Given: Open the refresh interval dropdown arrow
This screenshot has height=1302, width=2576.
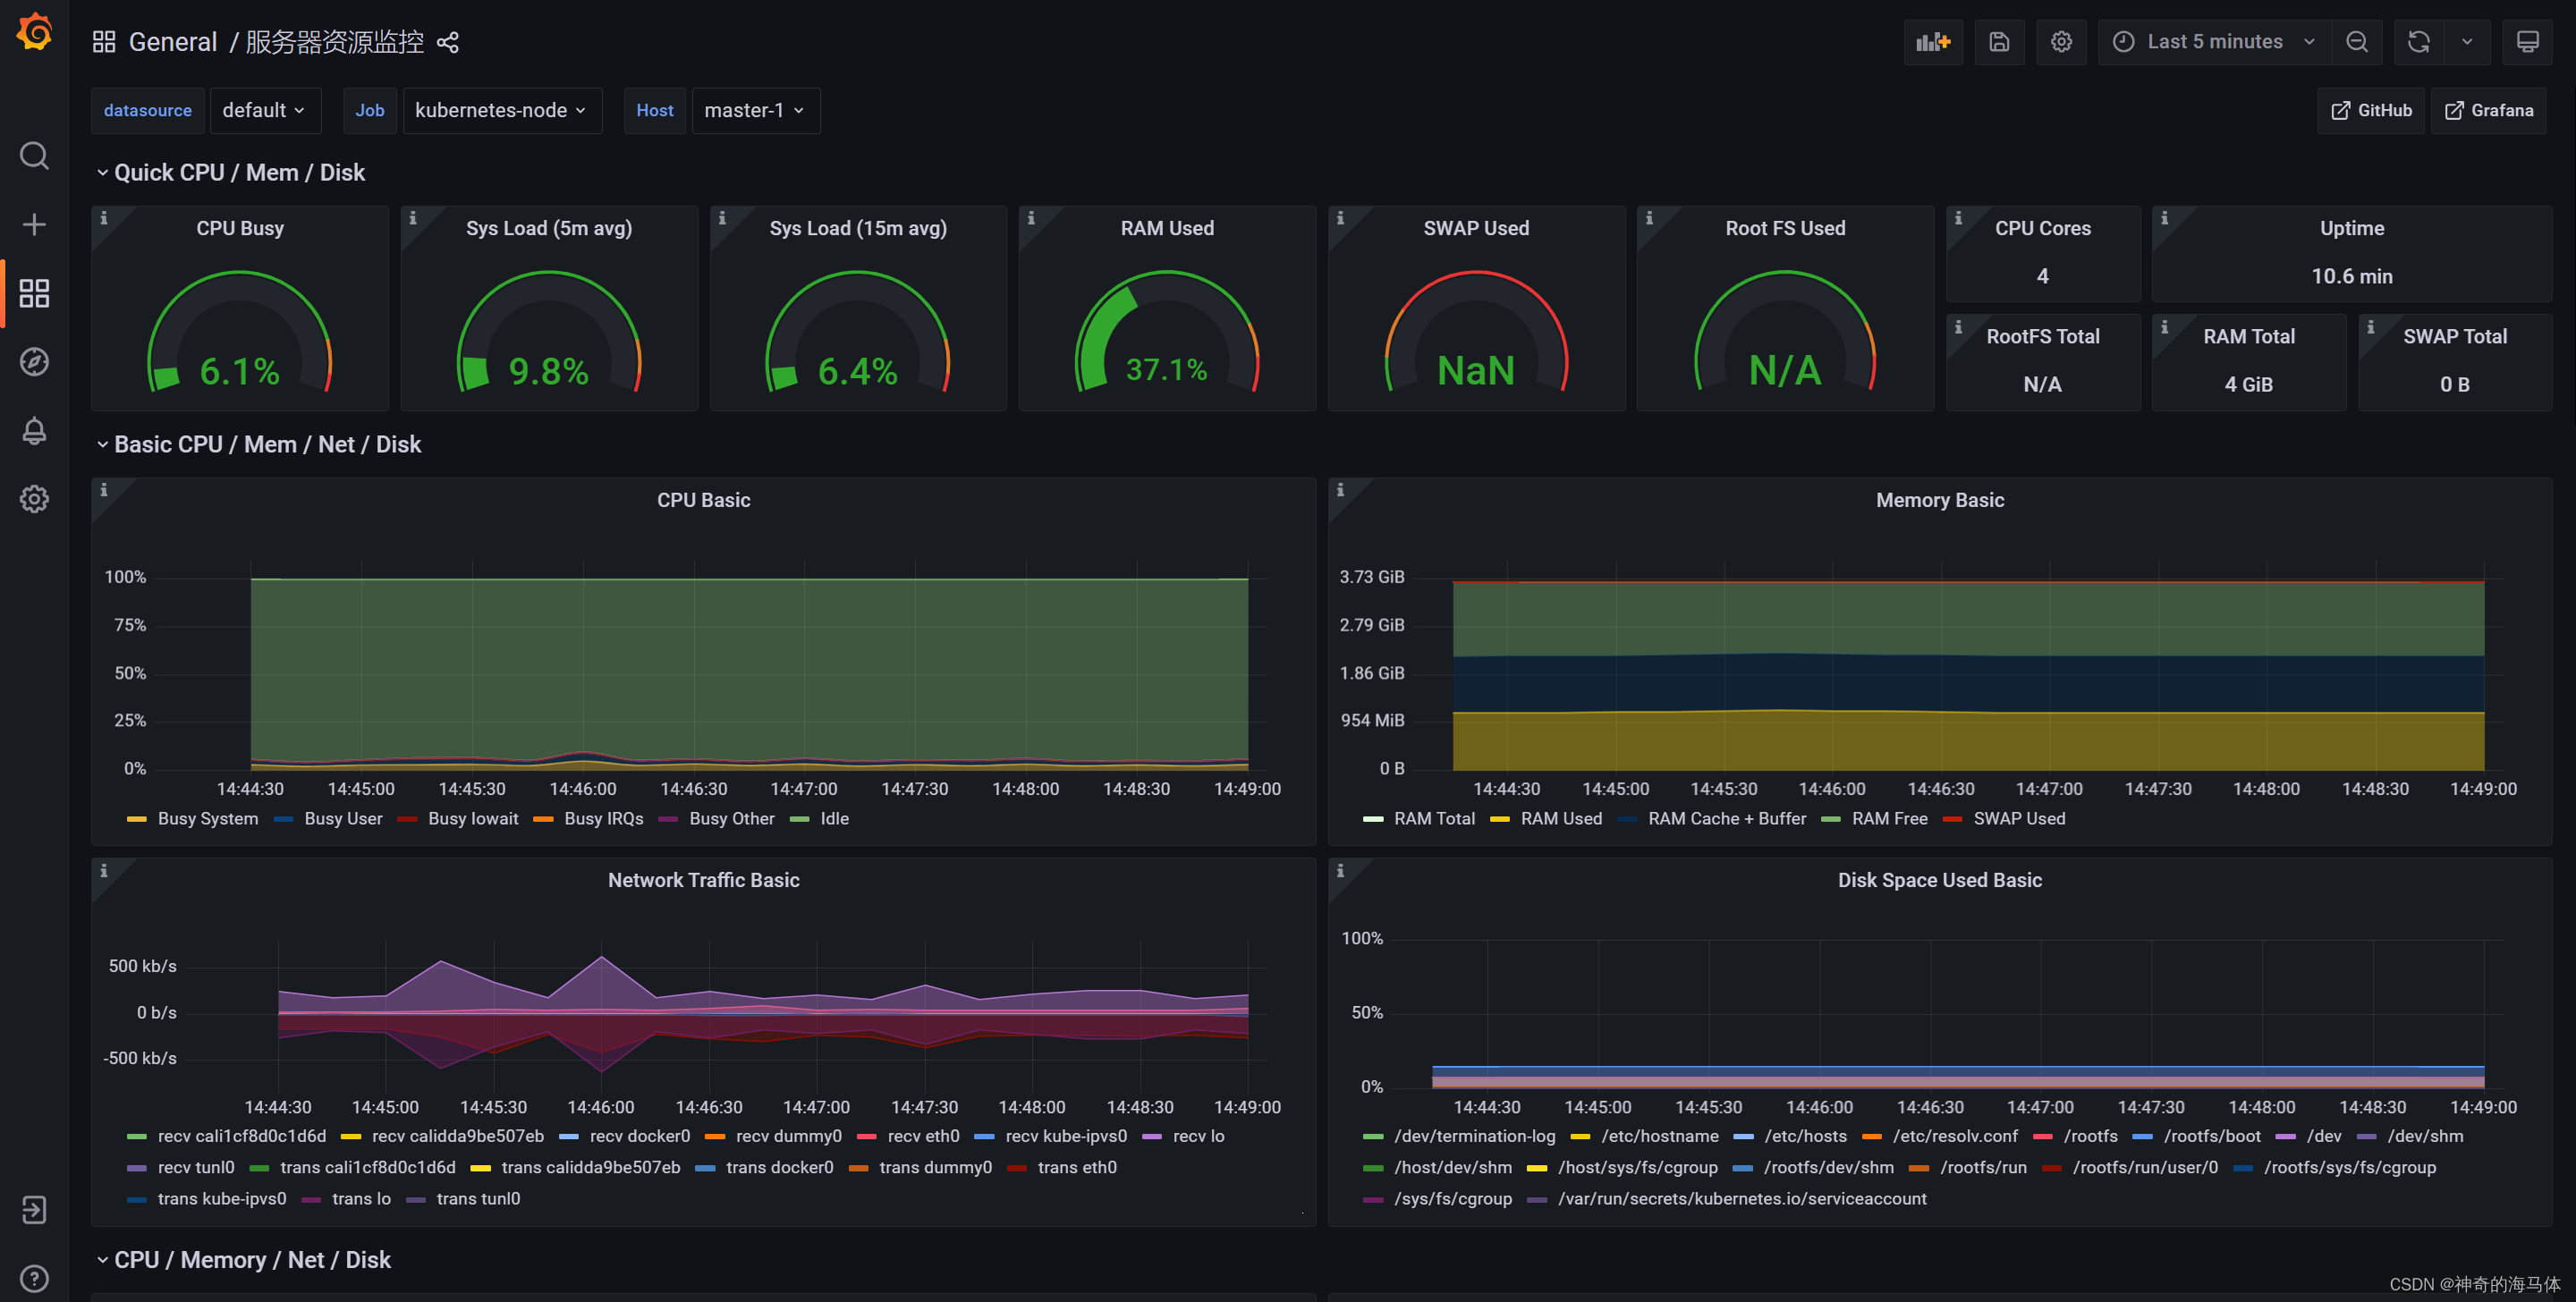Looking at the screenshot, I should click(2467, 42).
